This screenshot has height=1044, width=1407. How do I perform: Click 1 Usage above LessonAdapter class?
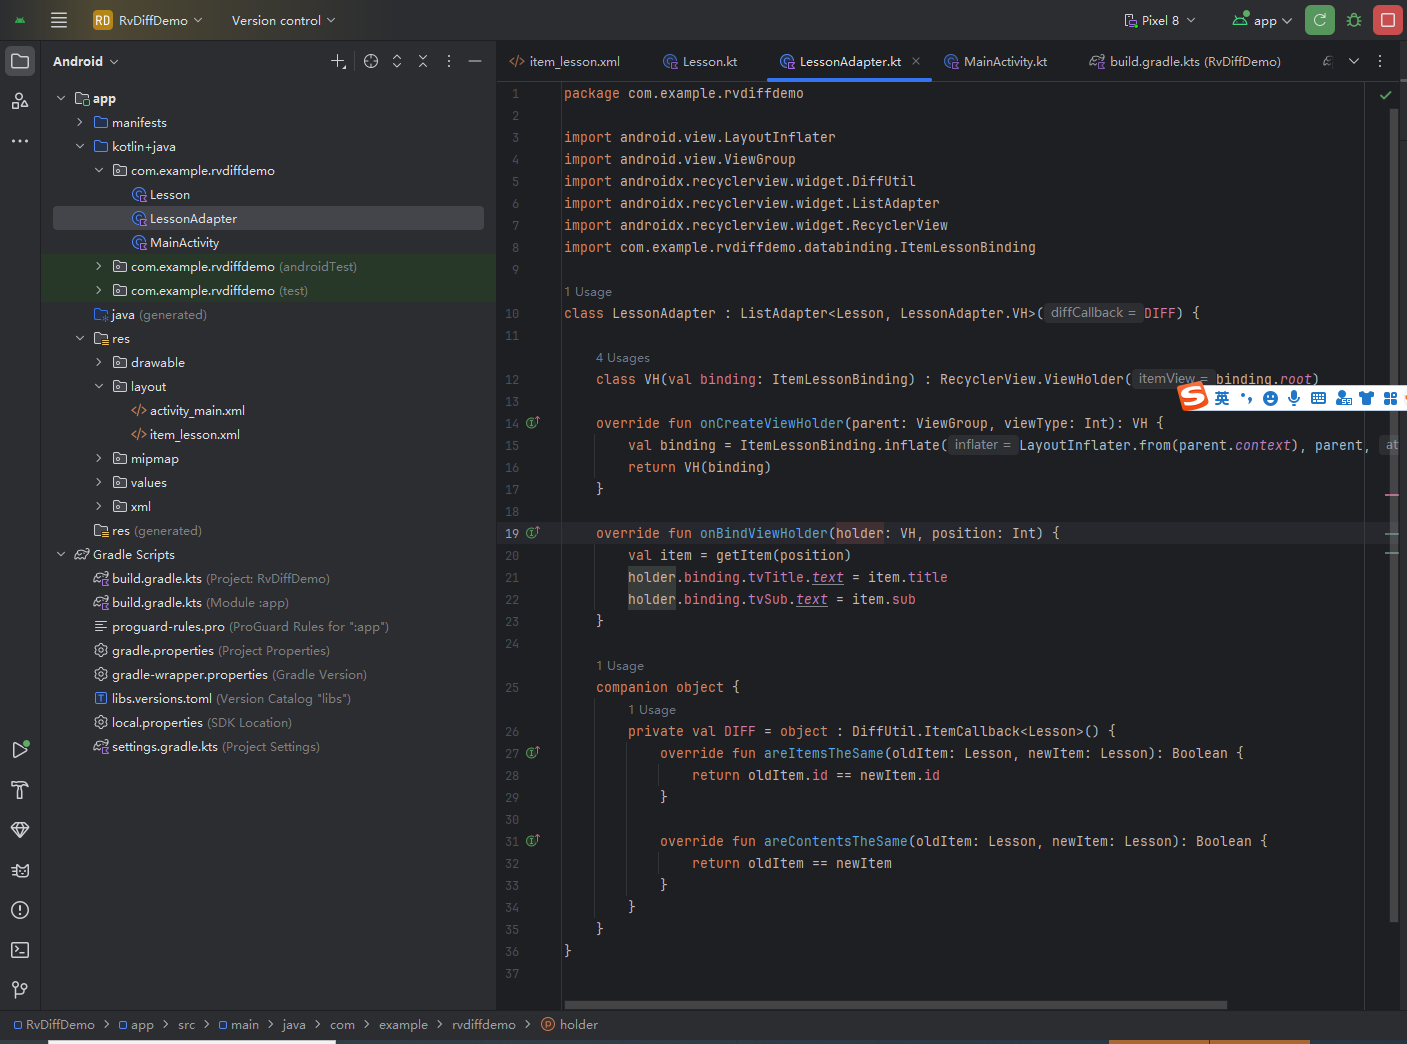click(588, 291)
